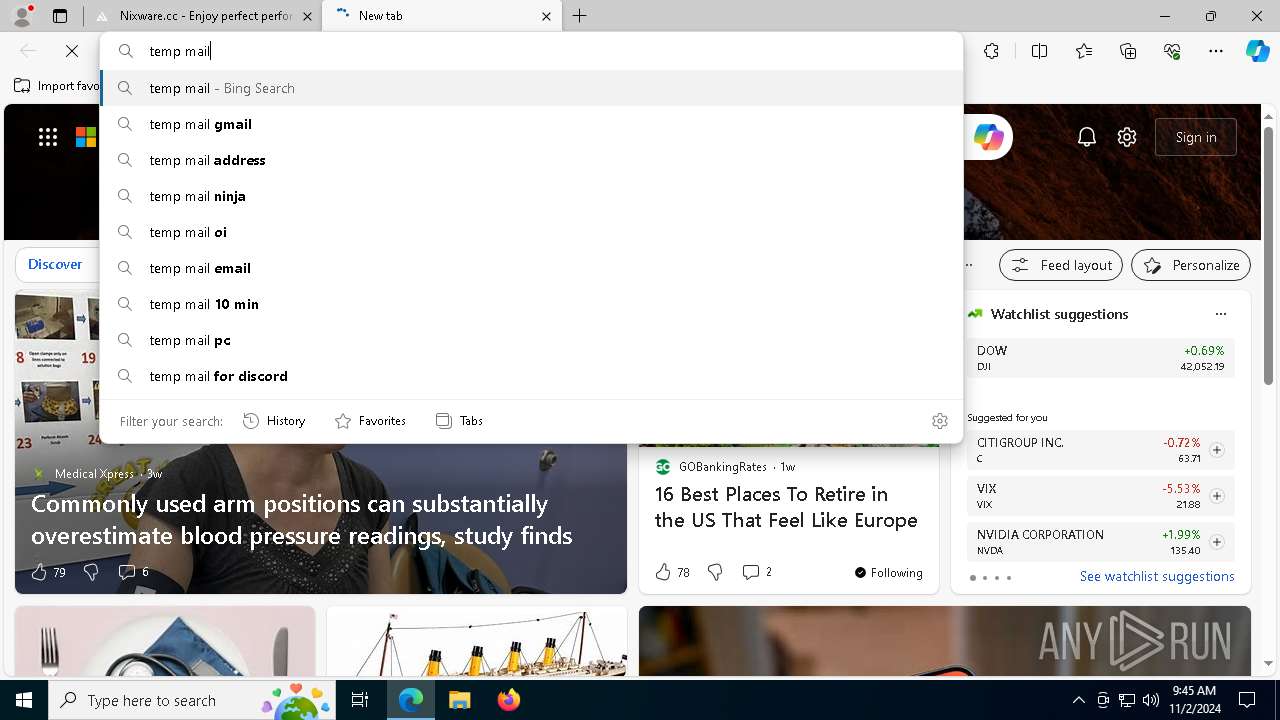Open Windows Start menu

[x=24, y=700]
